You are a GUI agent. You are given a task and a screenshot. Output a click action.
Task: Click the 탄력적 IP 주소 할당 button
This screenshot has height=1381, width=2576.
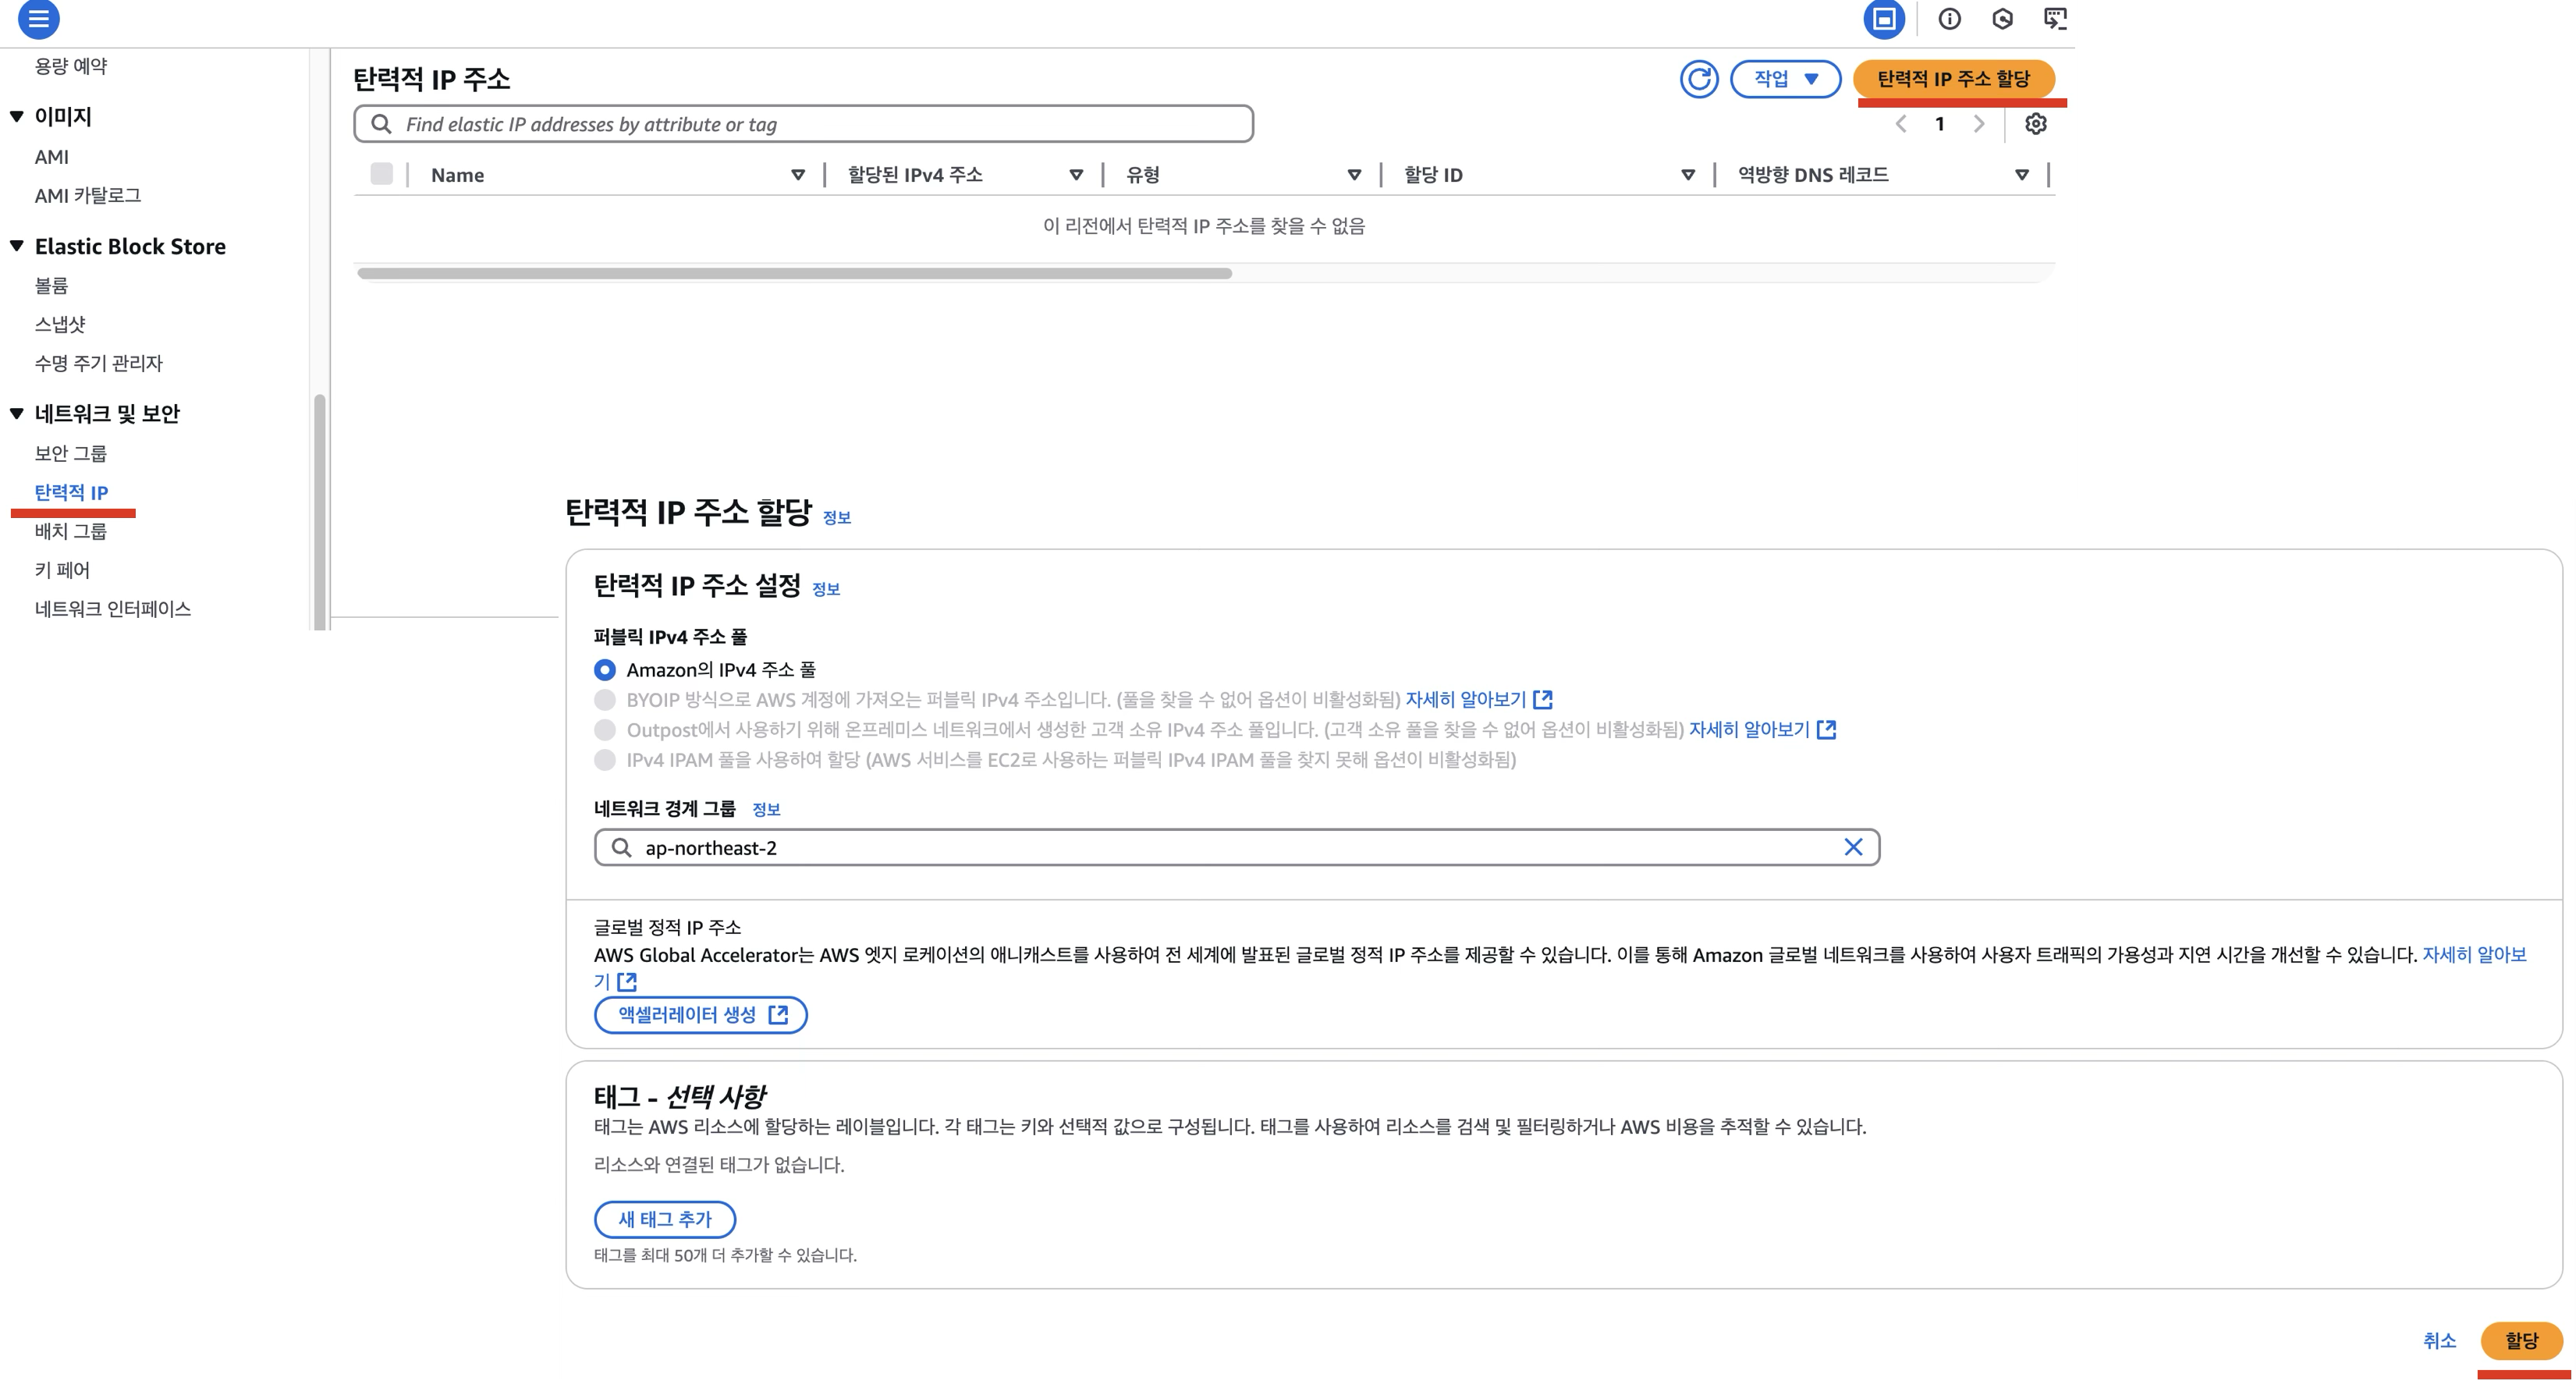(x=1953, y=79)
